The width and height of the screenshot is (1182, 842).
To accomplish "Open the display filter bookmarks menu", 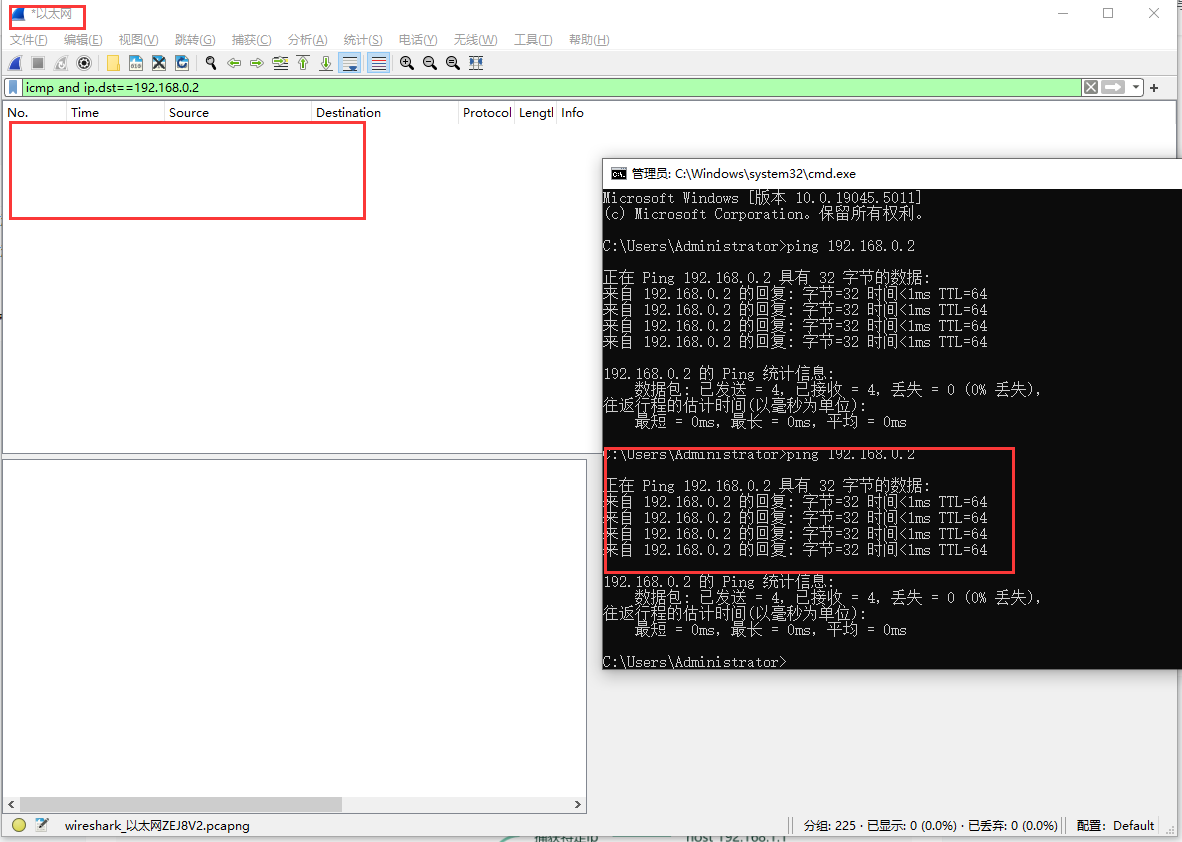I will pos(14,87).
